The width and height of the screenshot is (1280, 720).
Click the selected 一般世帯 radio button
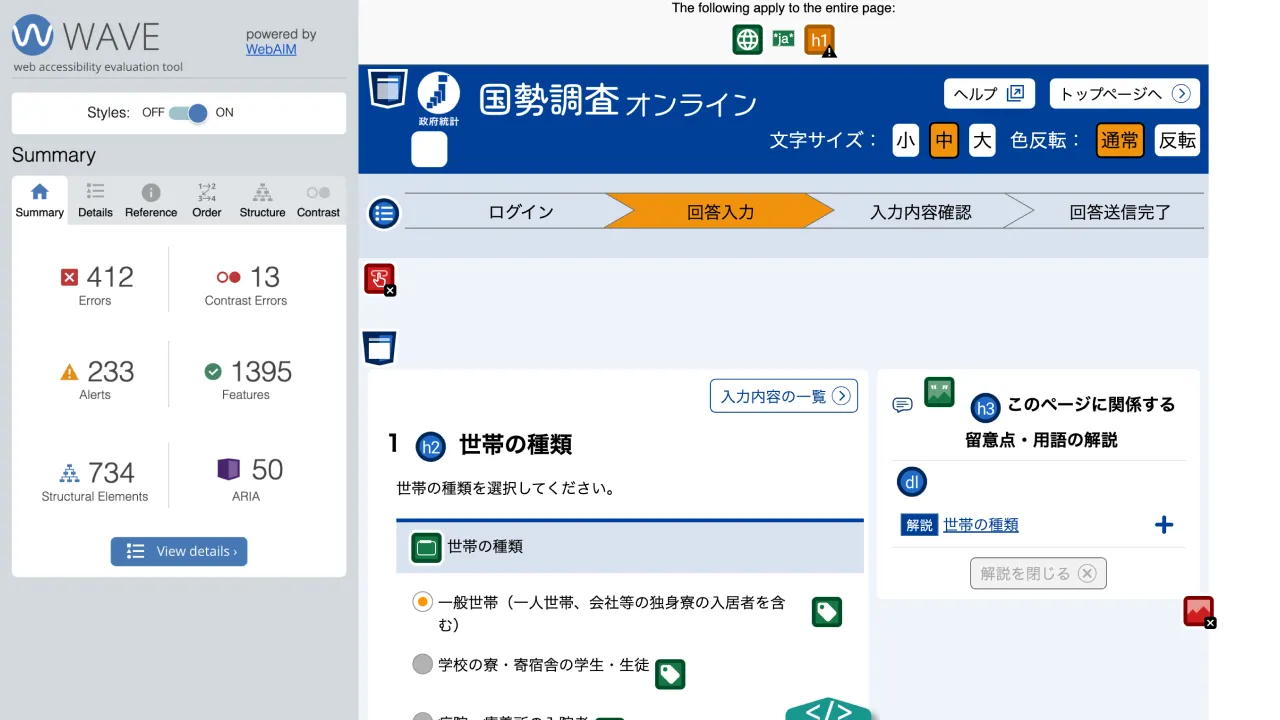(422, 601)
